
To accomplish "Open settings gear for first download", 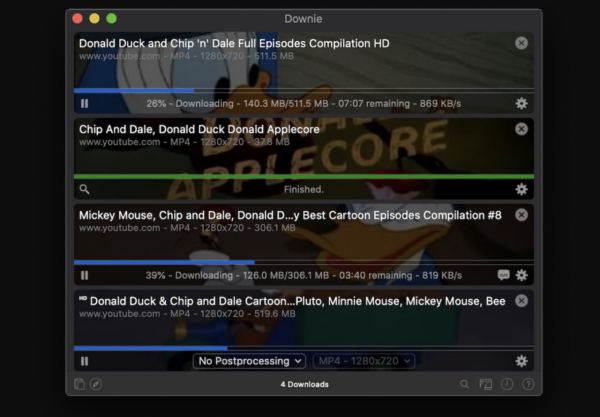I will (x=521, y=103).
